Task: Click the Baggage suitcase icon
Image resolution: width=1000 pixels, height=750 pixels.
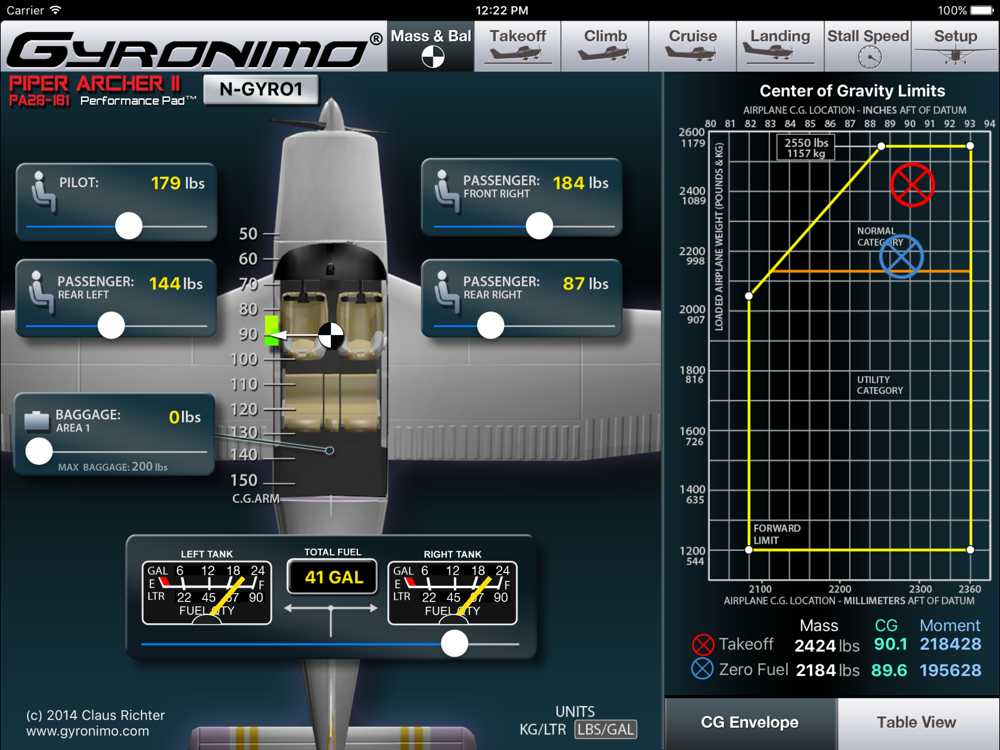Action: (37, 421)
